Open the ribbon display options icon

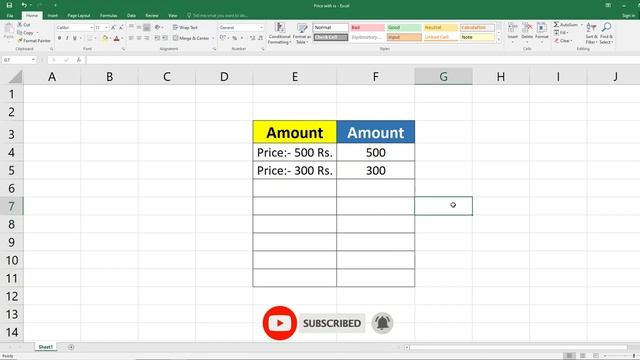point(608,5)
